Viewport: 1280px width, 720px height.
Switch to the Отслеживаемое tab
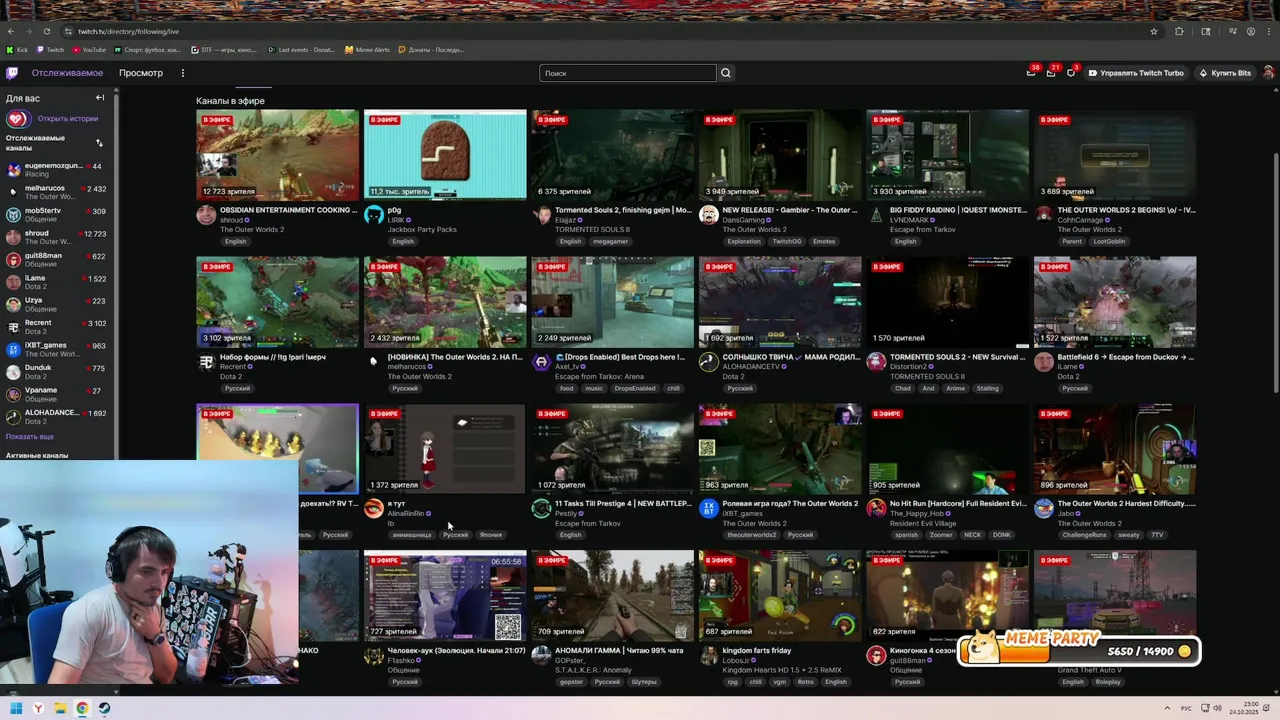pyautogui.click(x=67, y=73)
